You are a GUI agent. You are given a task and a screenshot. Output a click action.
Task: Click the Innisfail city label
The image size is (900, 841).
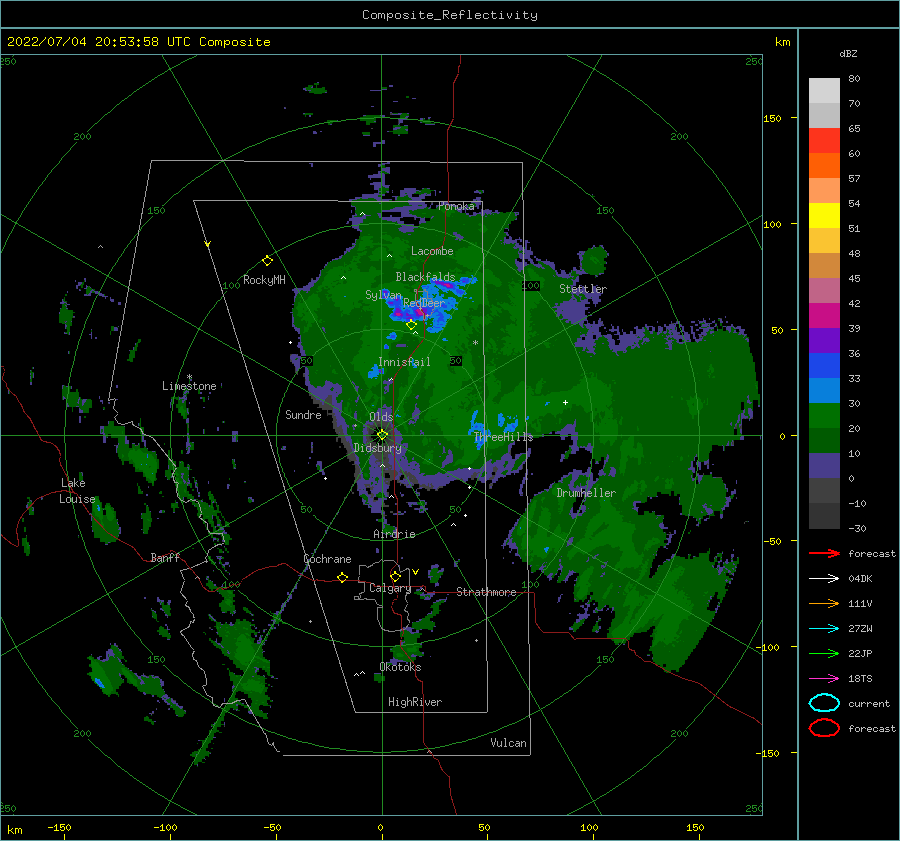404,362
